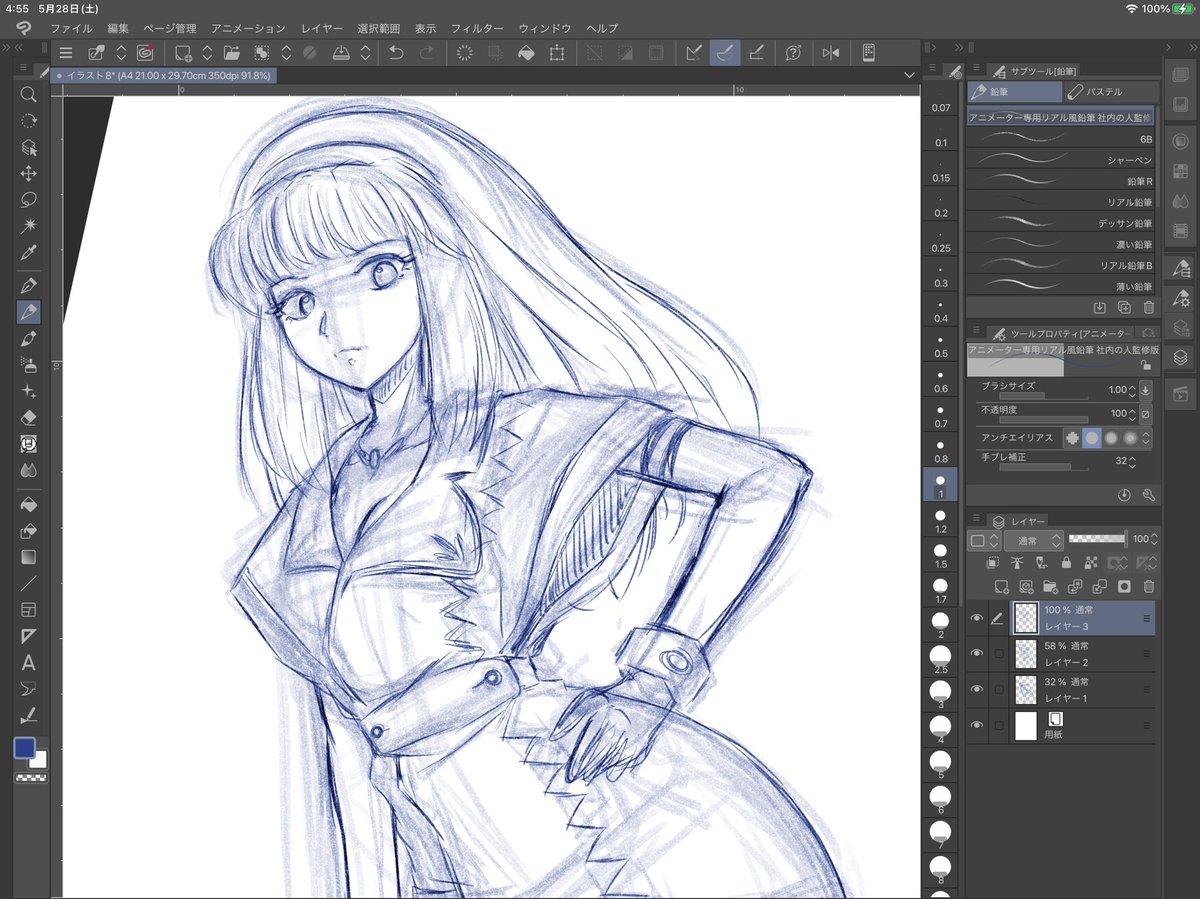Choose the 6B pencil sub tool
This screenshot has width=1200, height=899.
pyautogui.click(x=1061, y=139)
